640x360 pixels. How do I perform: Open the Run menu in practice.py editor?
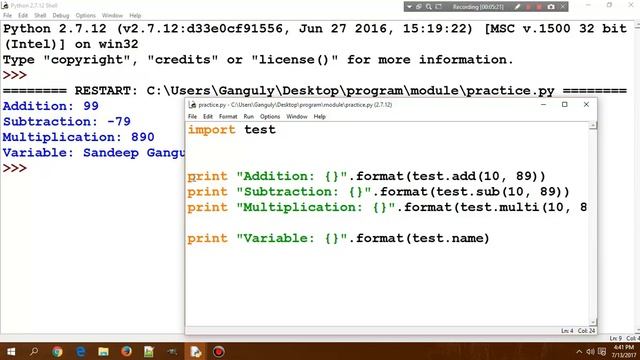(x=249, y=117)
